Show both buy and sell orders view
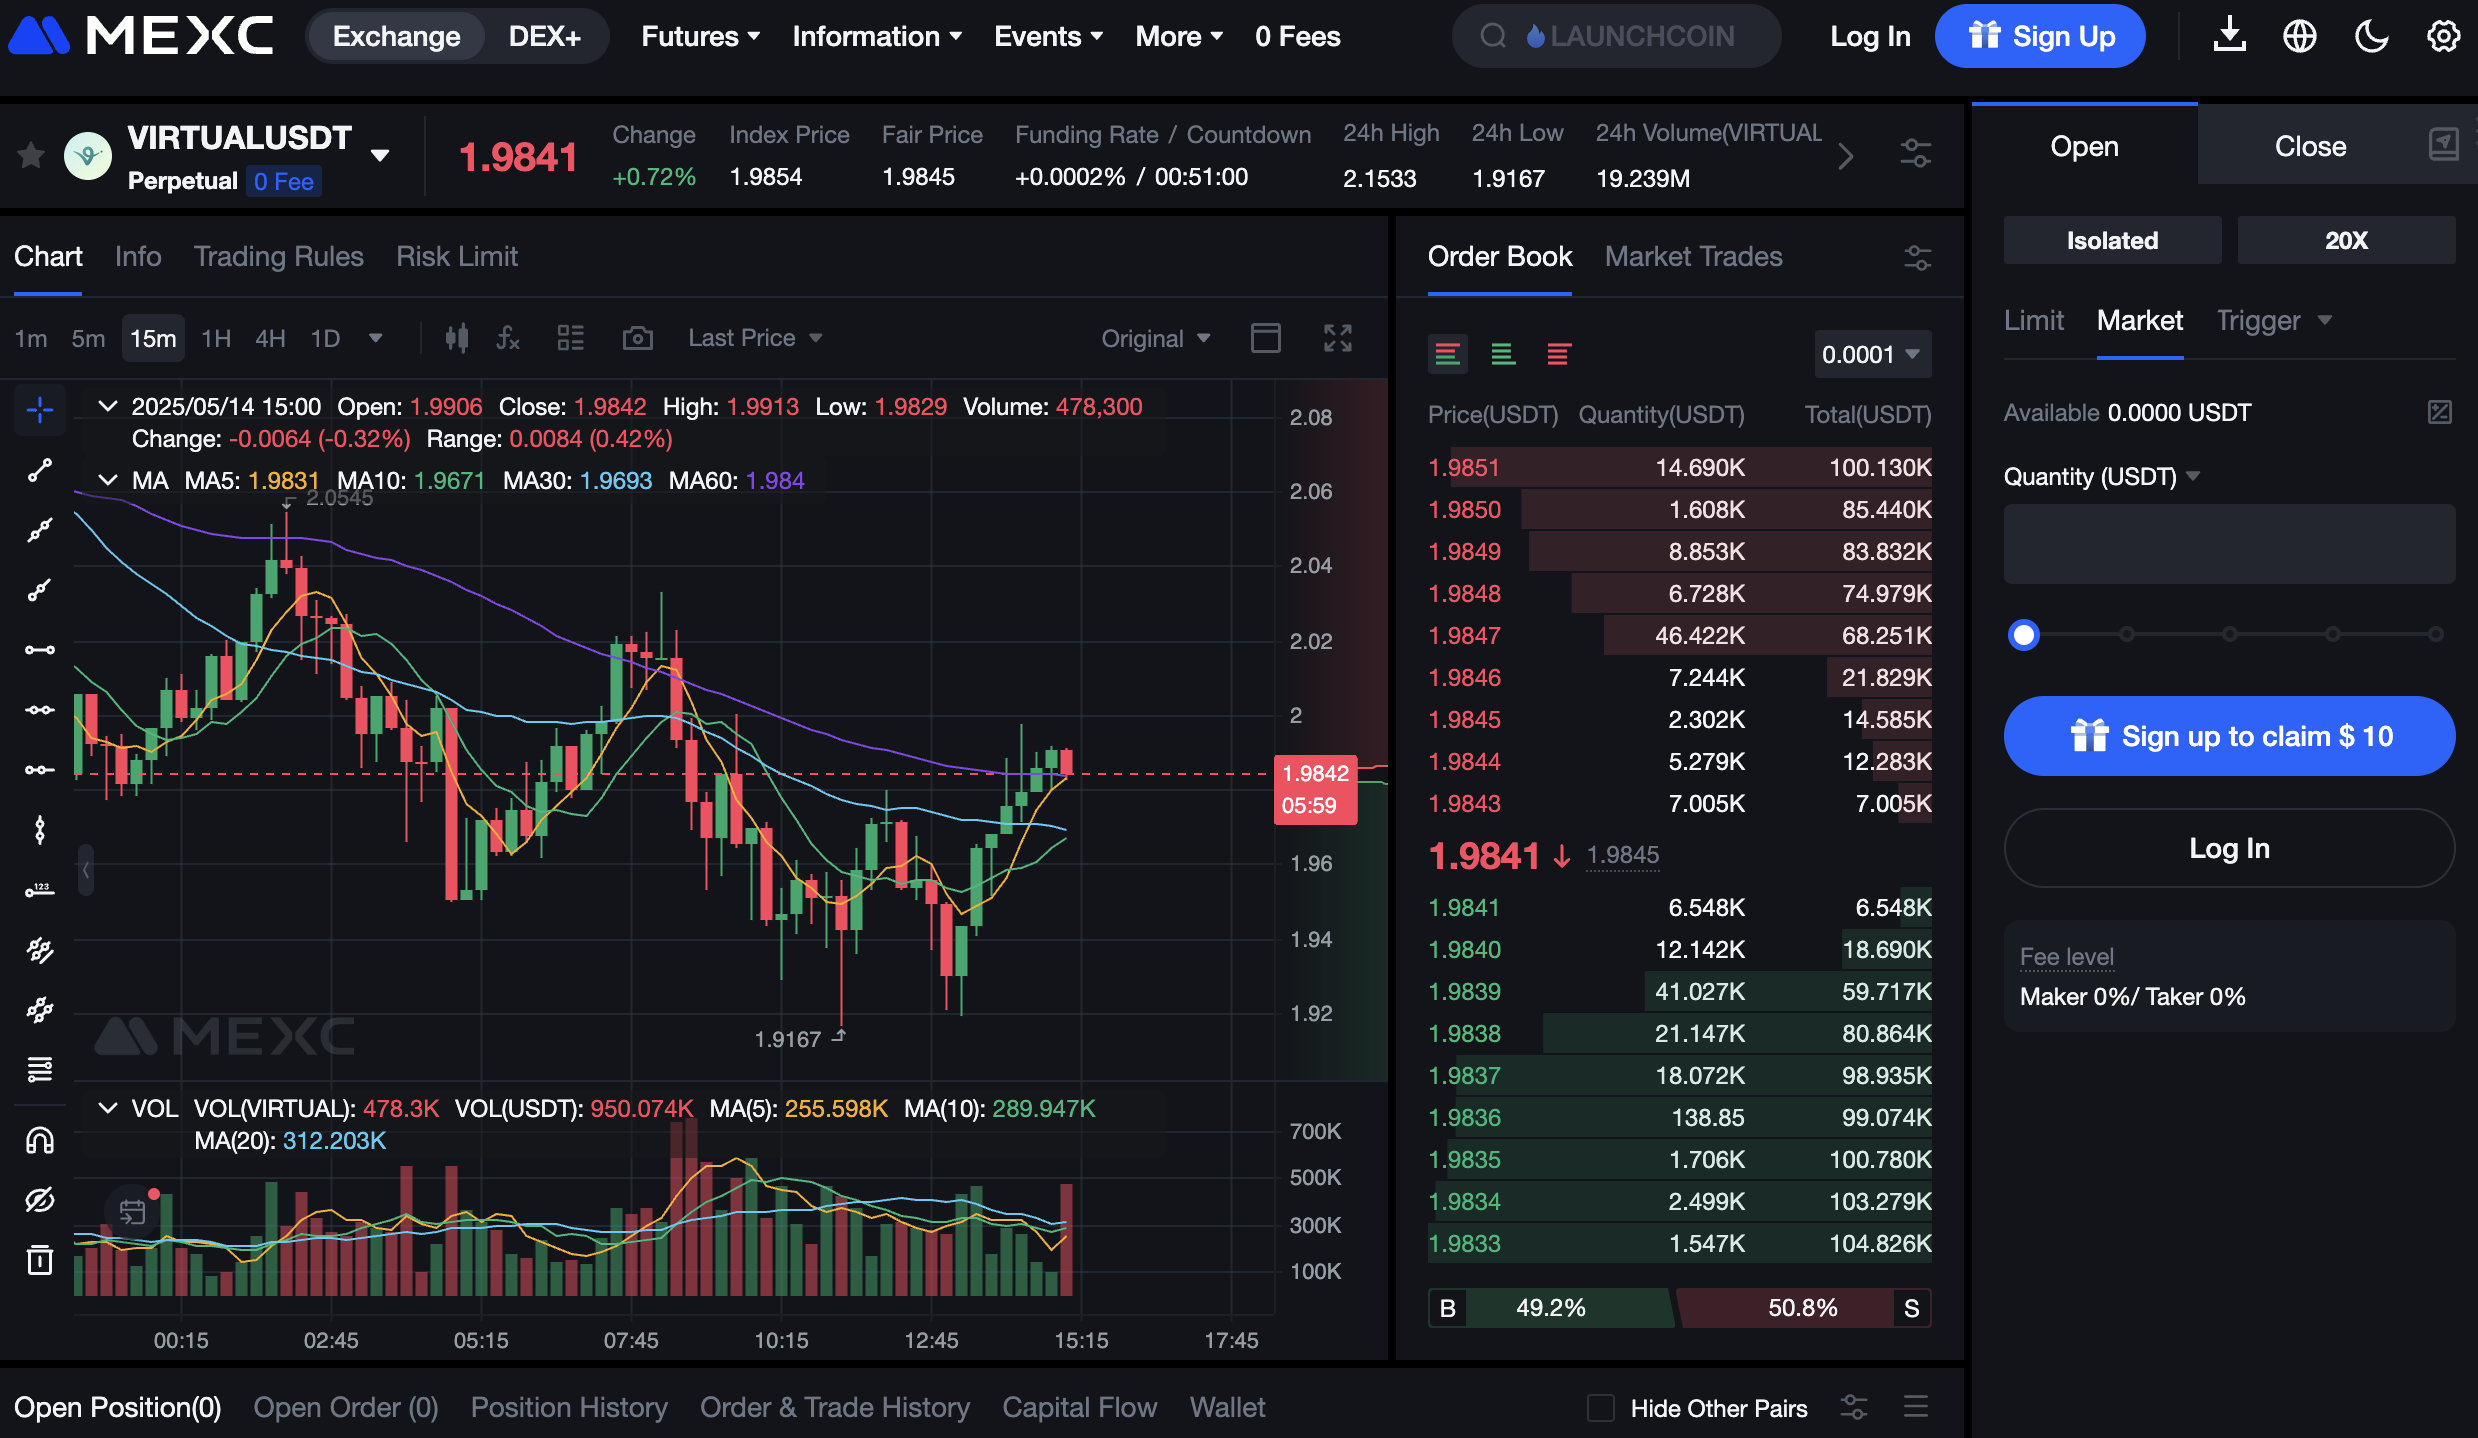The height and width of the screenshot is (1438, 2478). (x=1447, y=354)
